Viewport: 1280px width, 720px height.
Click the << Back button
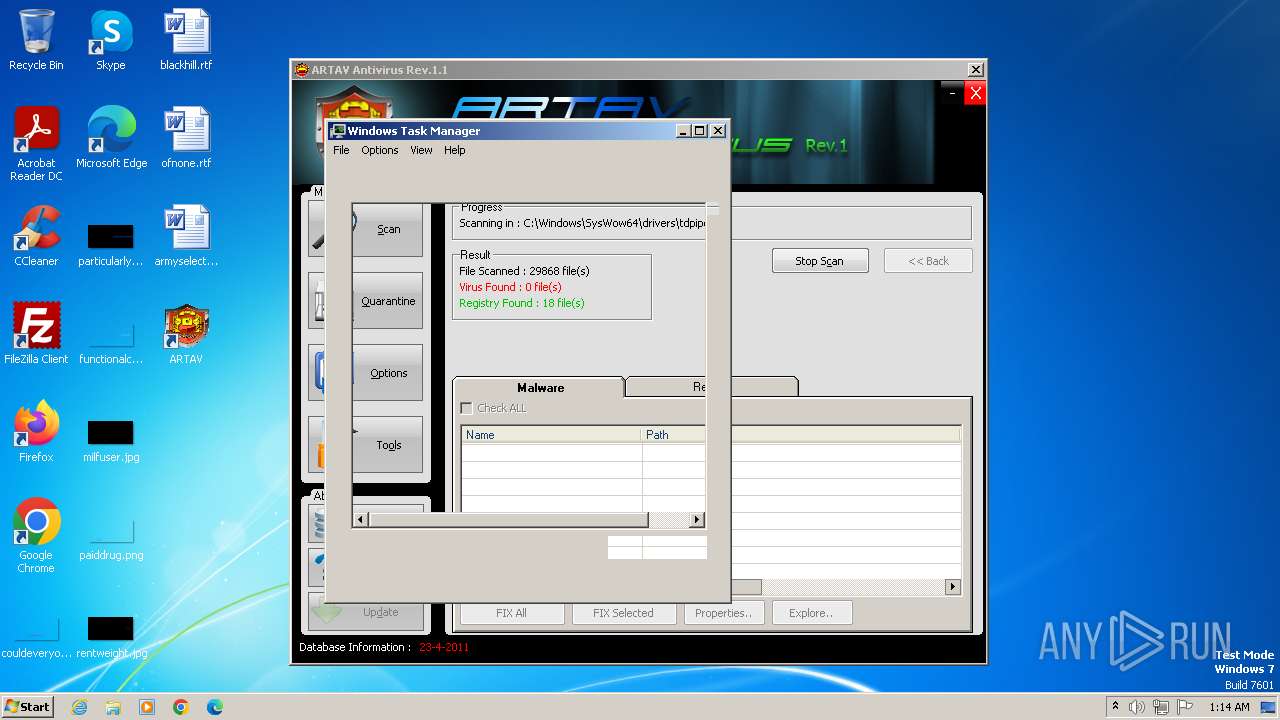click(928, 261)
